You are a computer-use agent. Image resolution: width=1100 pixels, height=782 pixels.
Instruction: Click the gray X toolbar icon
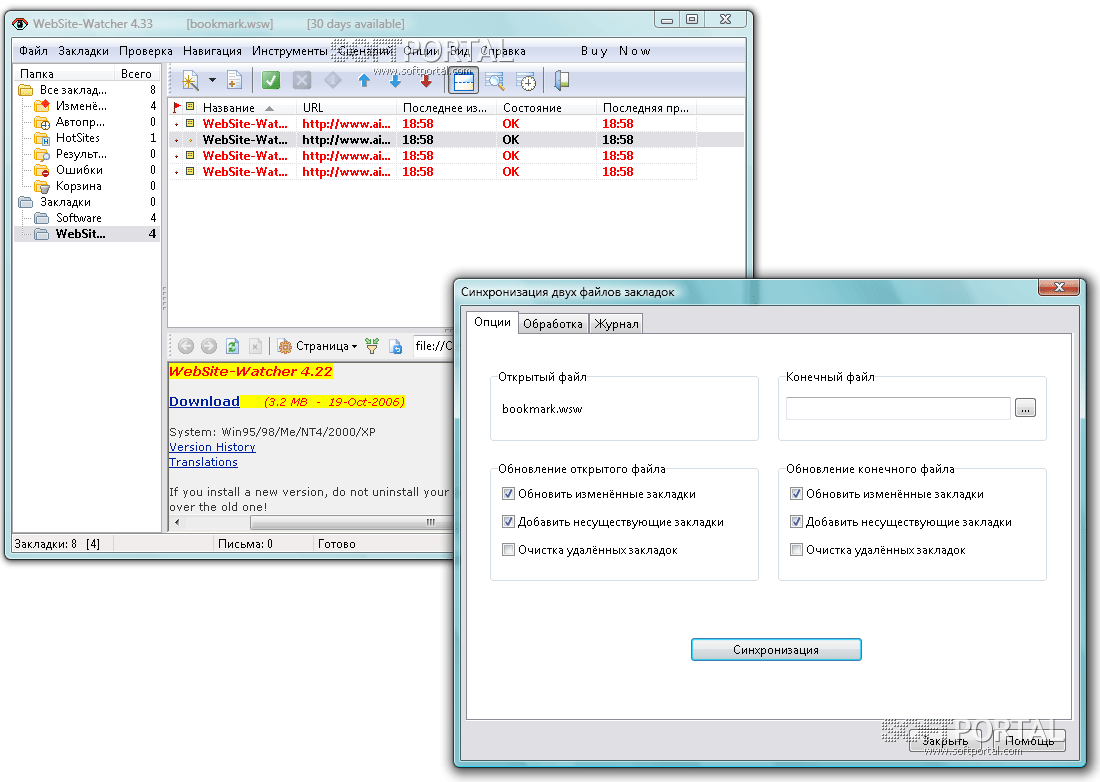[302, 81]
